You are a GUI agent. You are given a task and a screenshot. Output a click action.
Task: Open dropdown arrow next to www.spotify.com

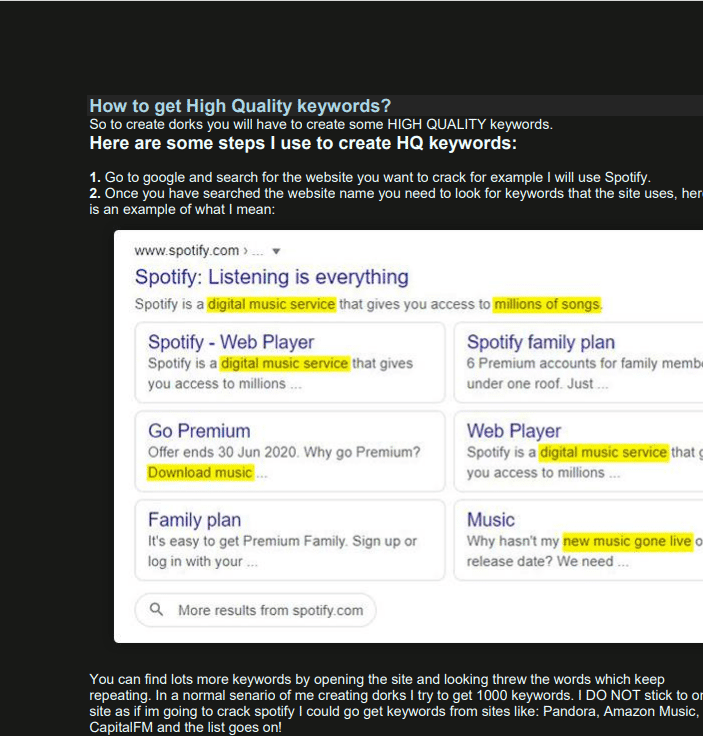pyautogui.click(x=276, y=251)
